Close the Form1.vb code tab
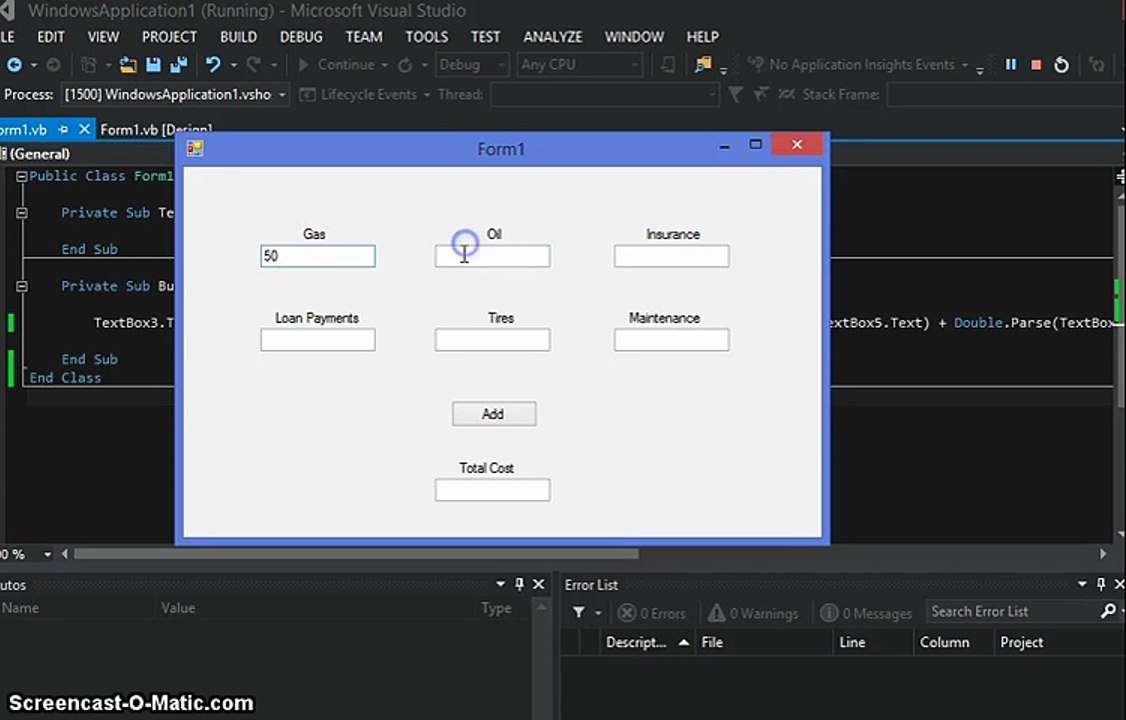 (85, 129)
